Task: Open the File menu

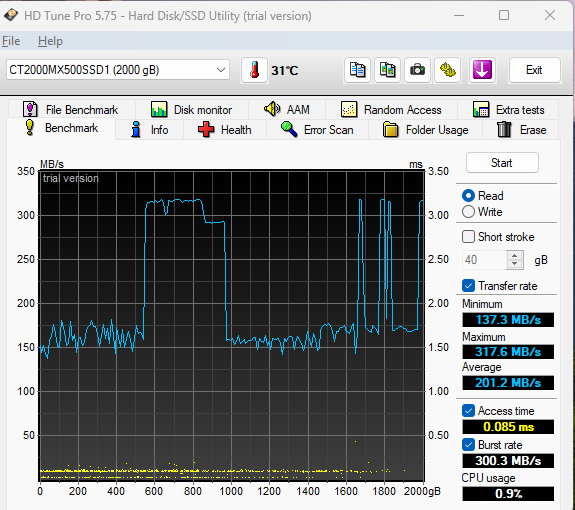Action: coord(11,41)
